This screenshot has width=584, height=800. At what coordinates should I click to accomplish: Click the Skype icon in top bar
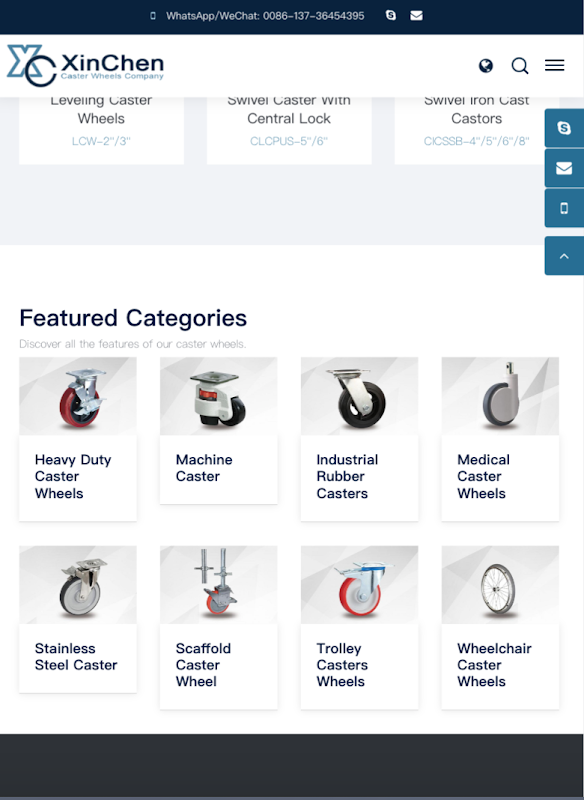click(391, 15)
